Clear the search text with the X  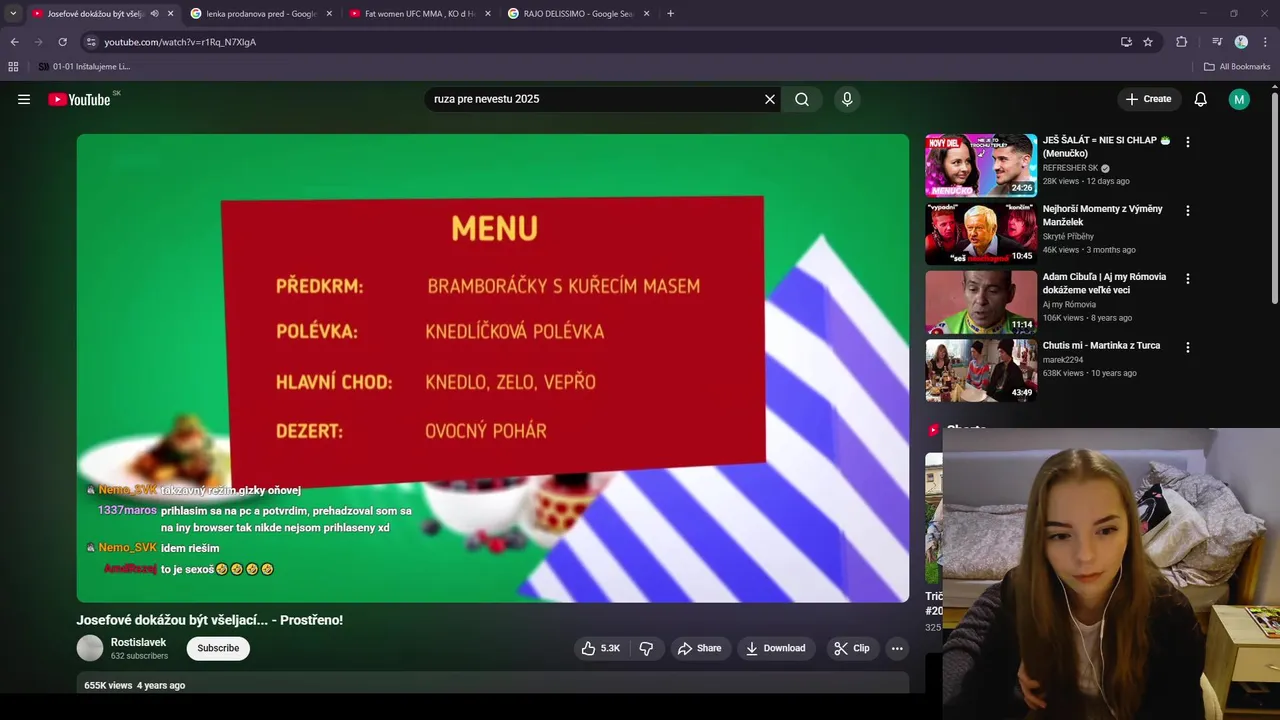tap(770, 99)
